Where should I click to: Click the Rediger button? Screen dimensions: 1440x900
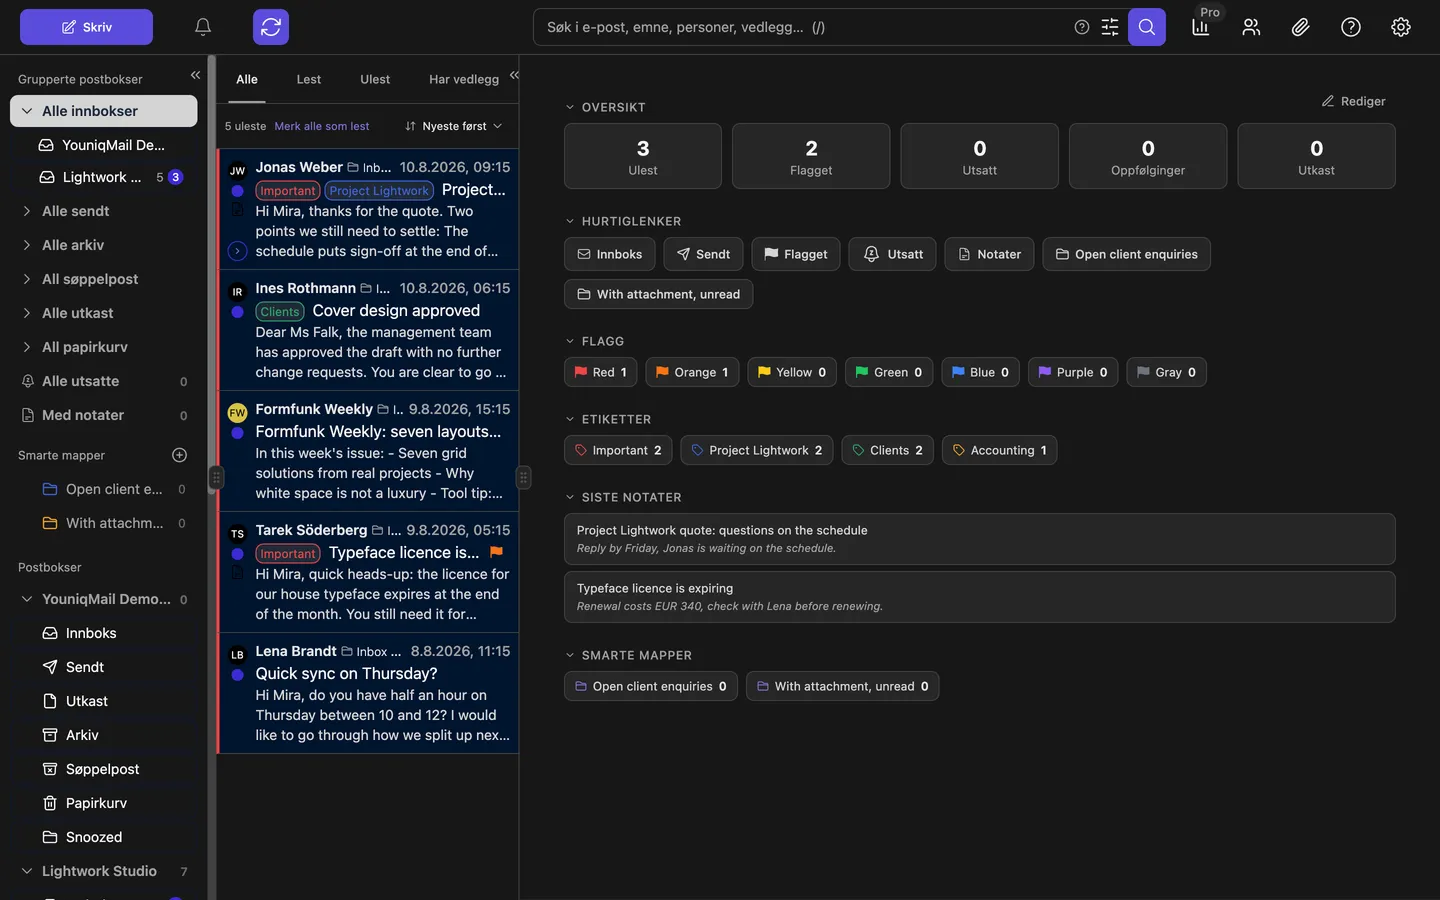(x=1354, y=101)
